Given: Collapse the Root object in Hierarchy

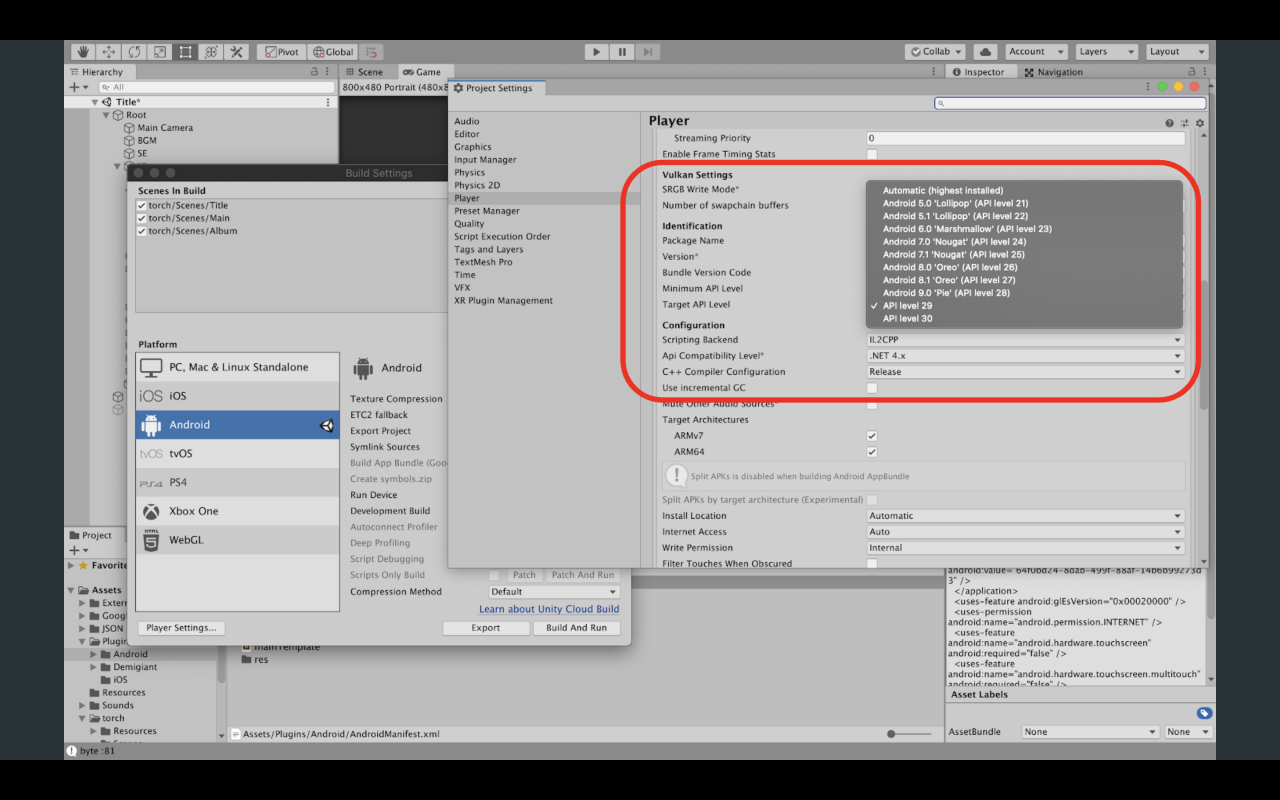Looking at the screenshot, I should 107,115.
